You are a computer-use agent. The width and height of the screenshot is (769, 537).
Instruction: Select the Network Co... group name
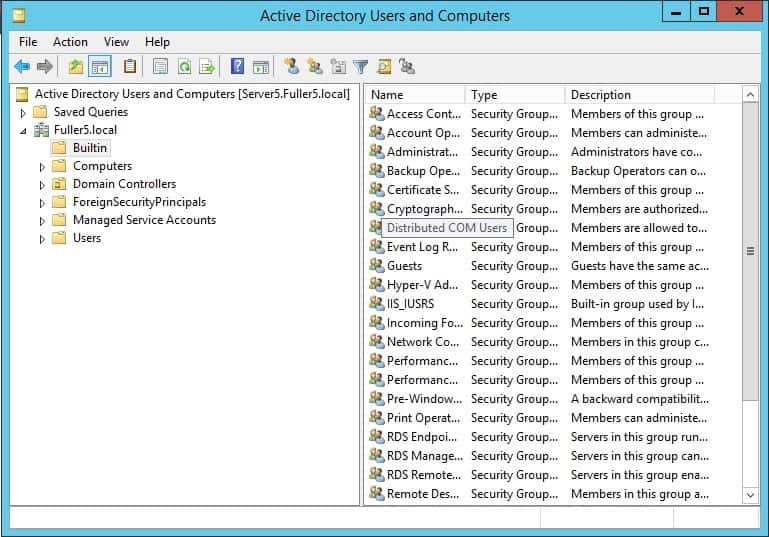tap(423, 341)
